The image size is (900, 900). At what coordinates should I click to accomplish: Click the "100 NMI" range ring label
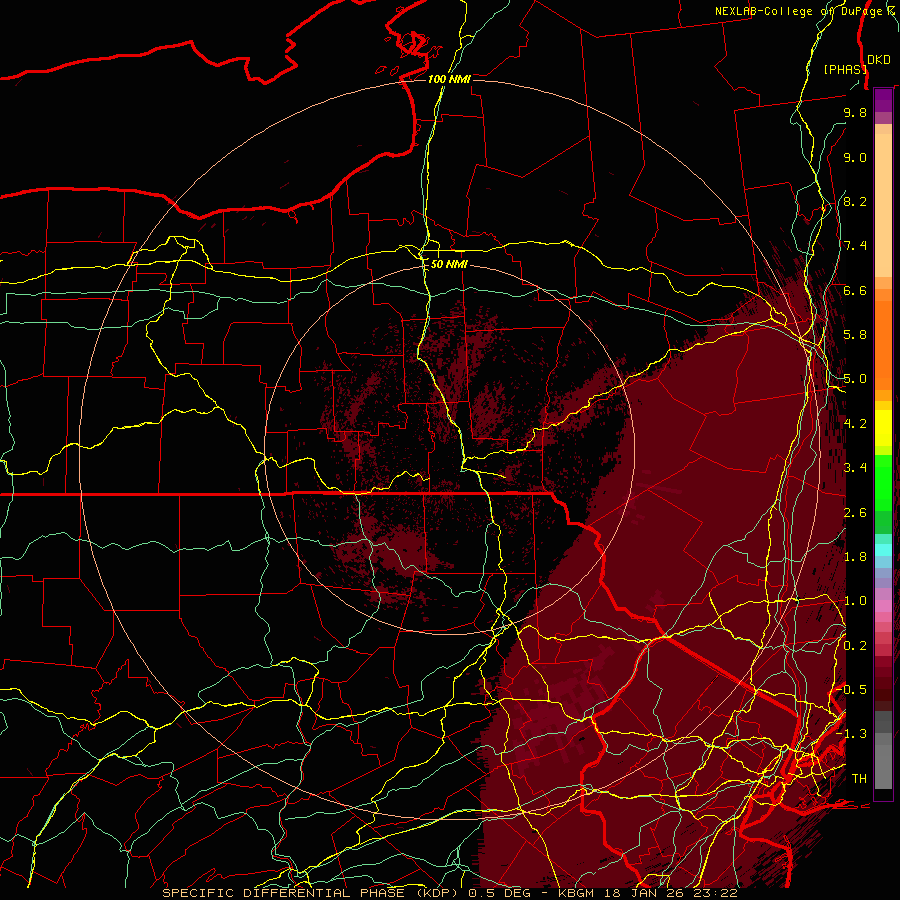(449, 79)
